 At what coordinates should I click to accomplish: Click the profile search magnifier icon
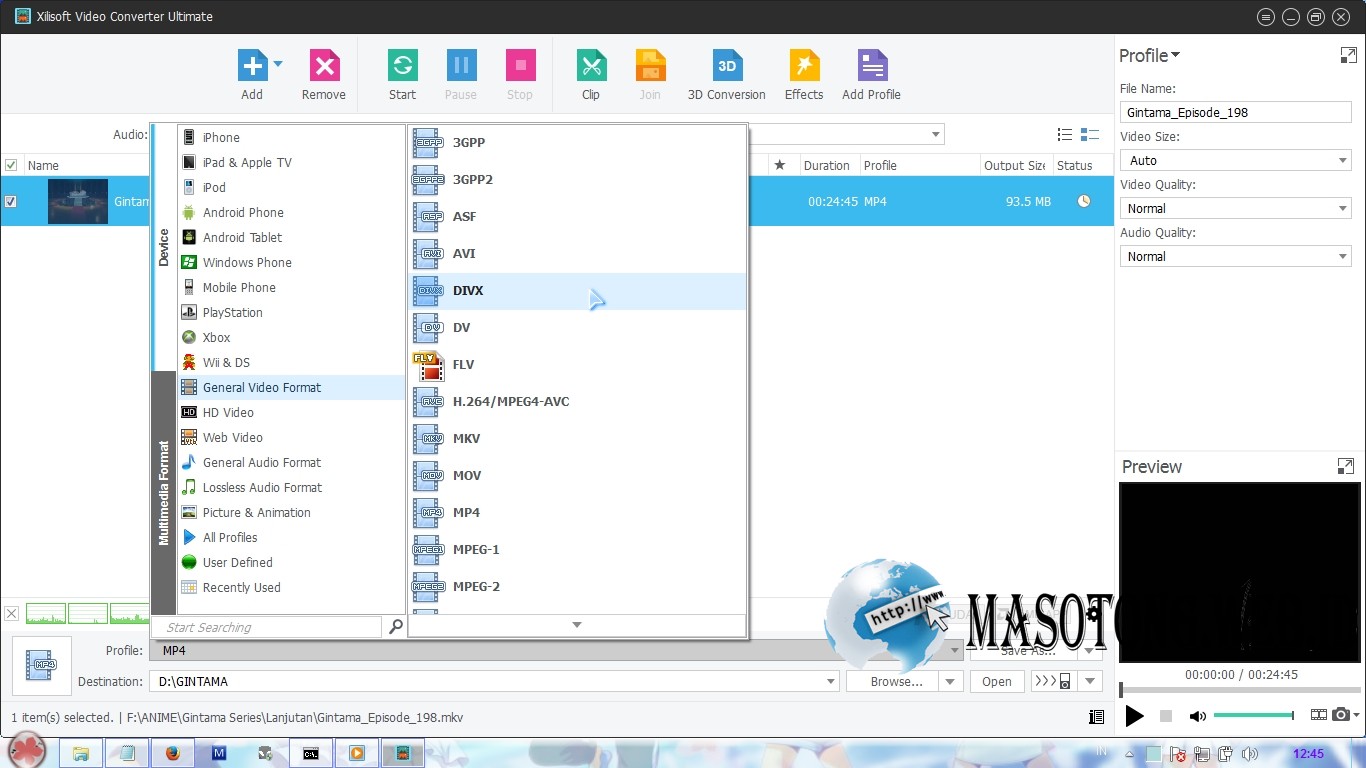(395, 627)
